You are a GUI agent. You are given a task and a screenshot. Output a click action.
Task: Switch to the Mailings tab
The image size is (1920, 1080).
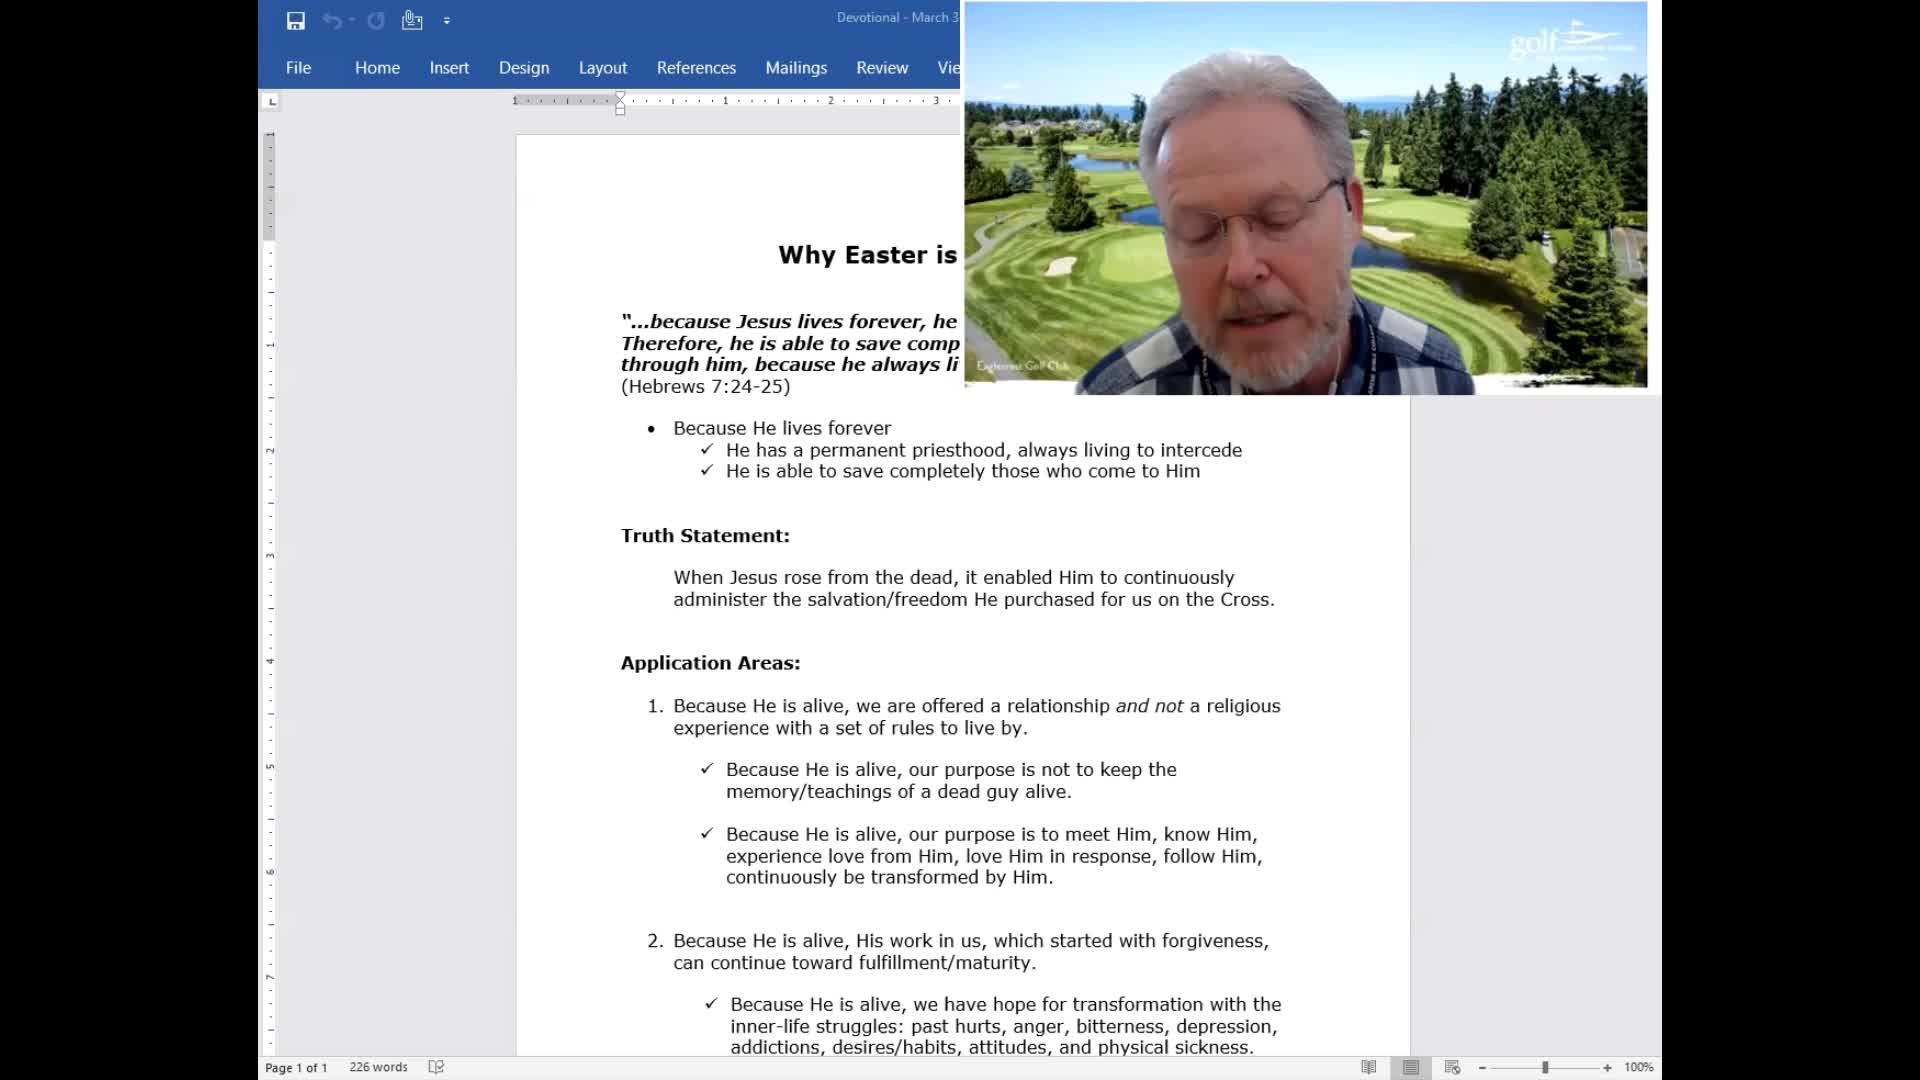pyautogui.click(x=796, y=67)
